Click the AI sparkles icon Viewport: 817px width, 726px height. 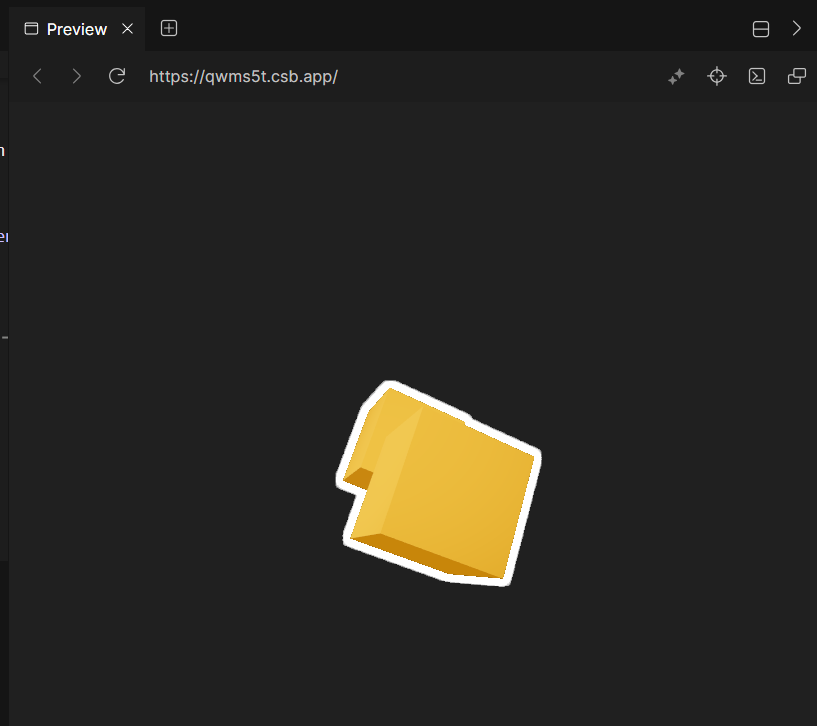[x=676, y=76]
